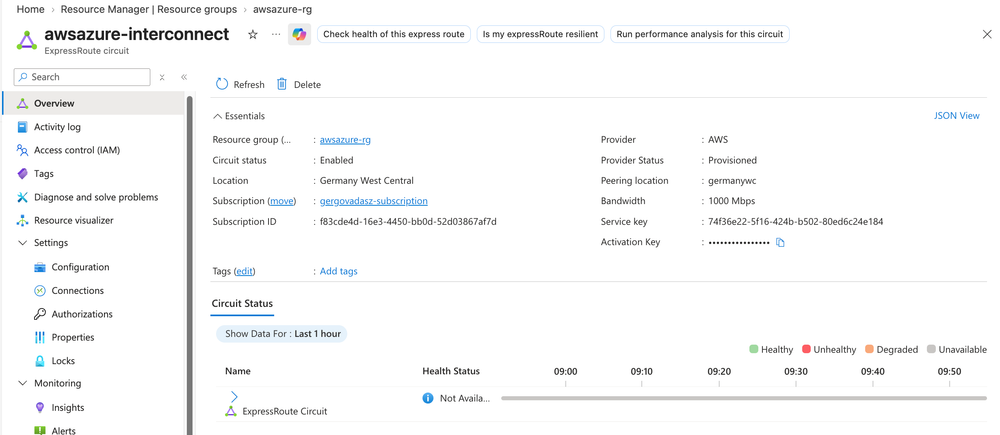
Task: Click the Authorizations key icon
Action: (x=40, y=314)
